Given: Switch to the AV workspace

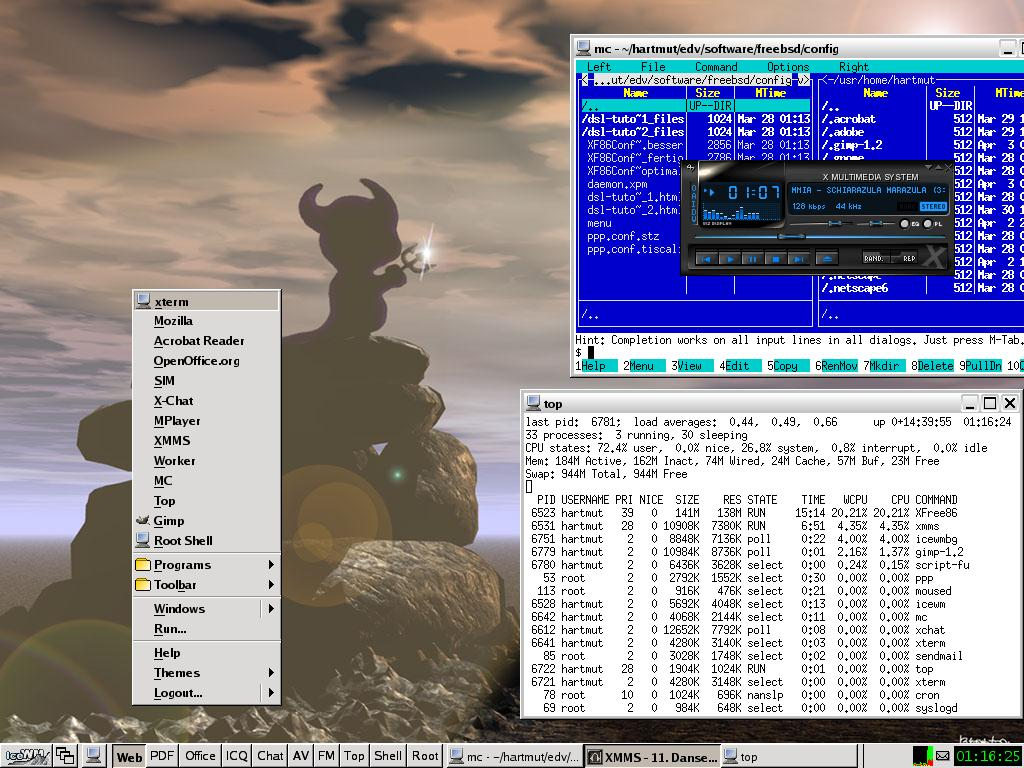Looking at the screenshot, I should 301,756.
